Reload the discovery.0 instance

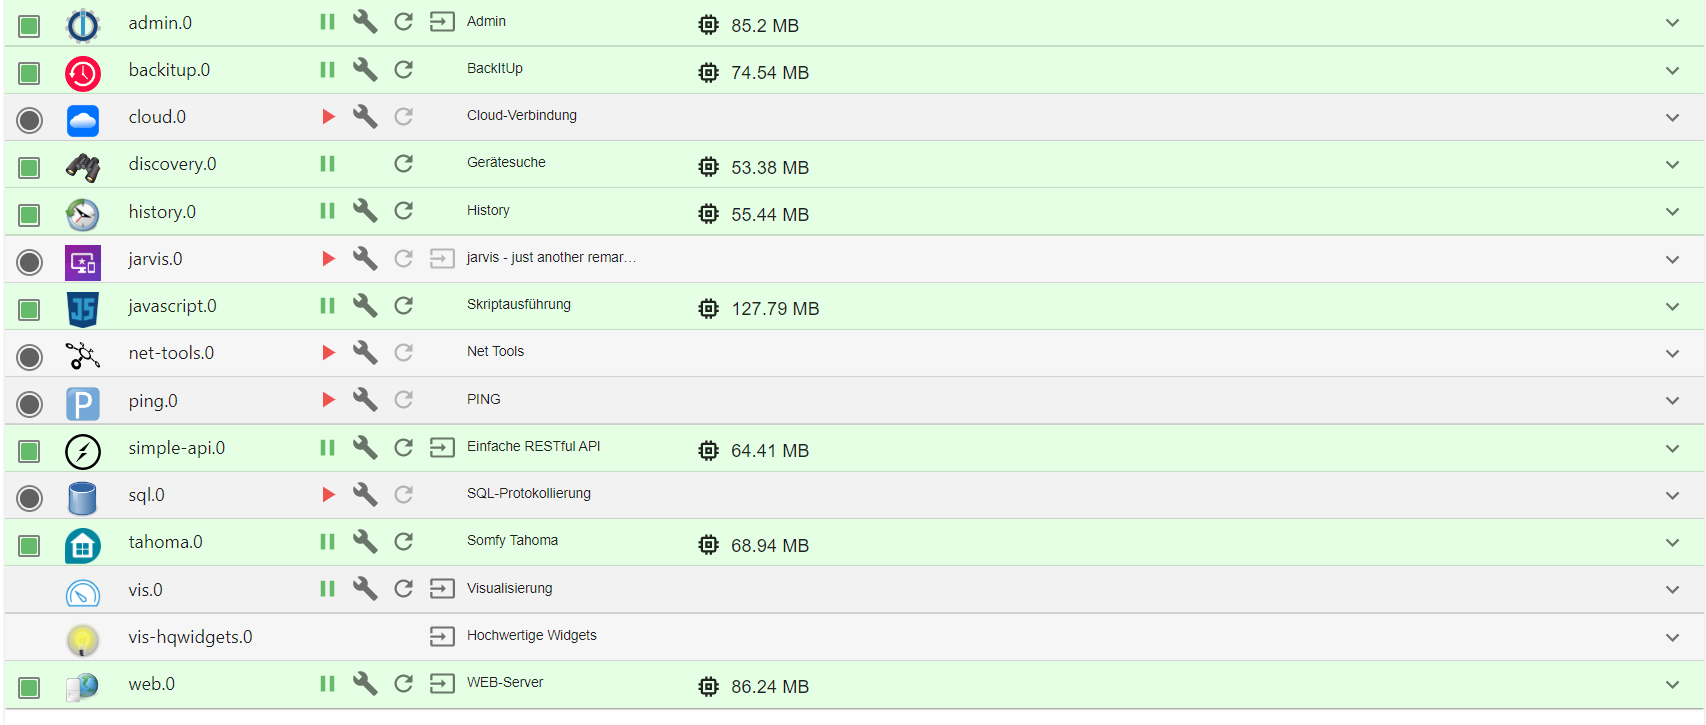(403, 164)
